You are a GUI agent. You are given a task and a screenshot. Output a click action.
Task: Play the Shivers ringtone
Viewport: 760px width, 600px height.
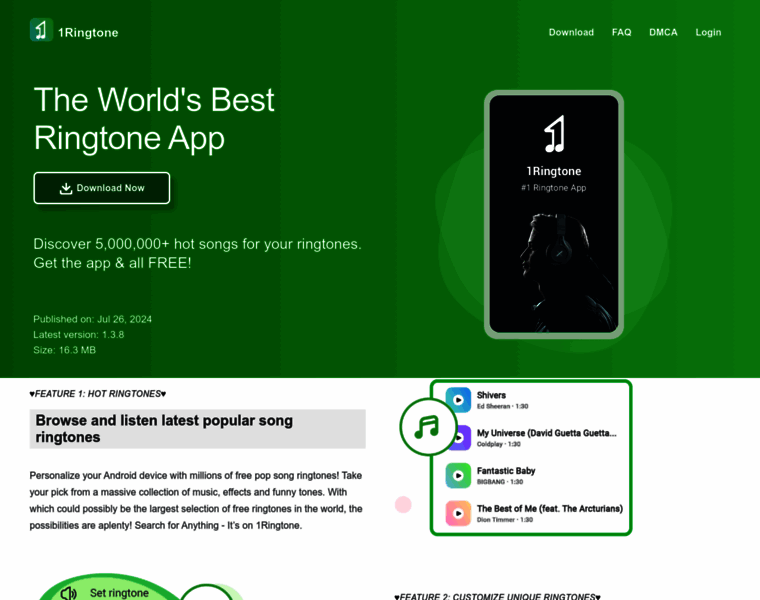click(458, 400)
